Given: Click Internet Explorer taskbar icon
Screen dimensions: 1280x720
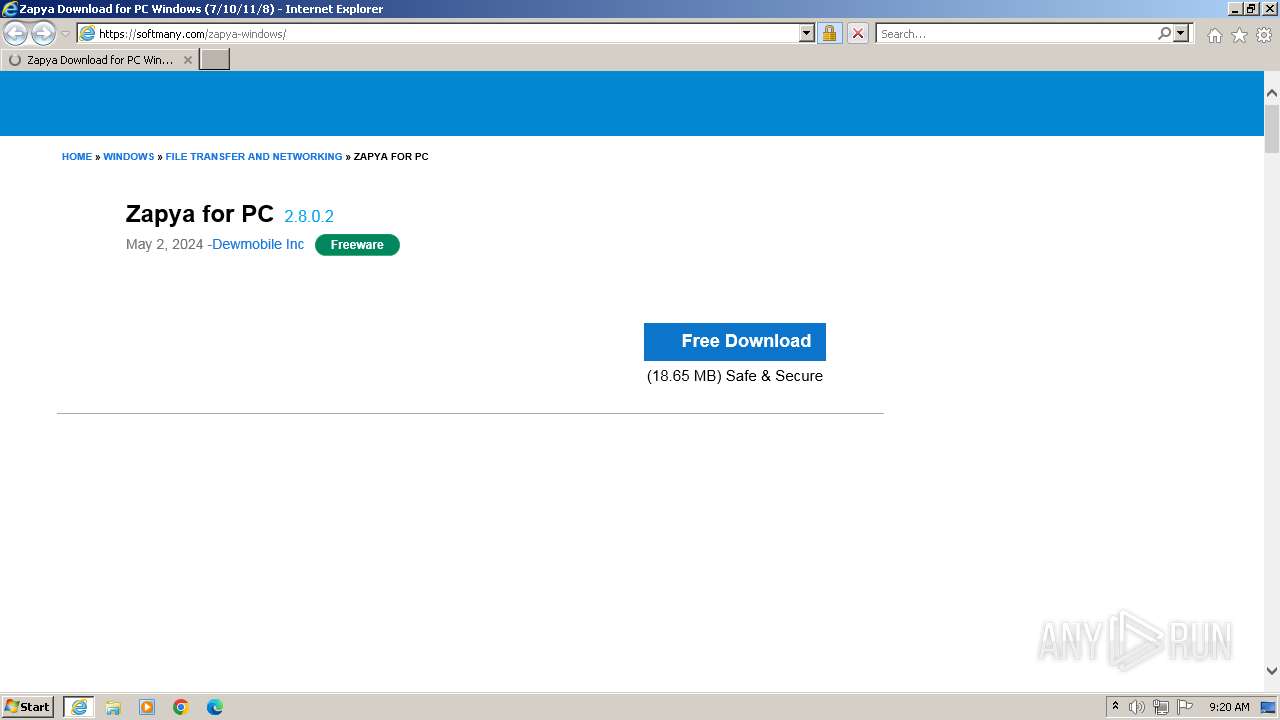Looking at the screenshot, I should click(79, 707).
